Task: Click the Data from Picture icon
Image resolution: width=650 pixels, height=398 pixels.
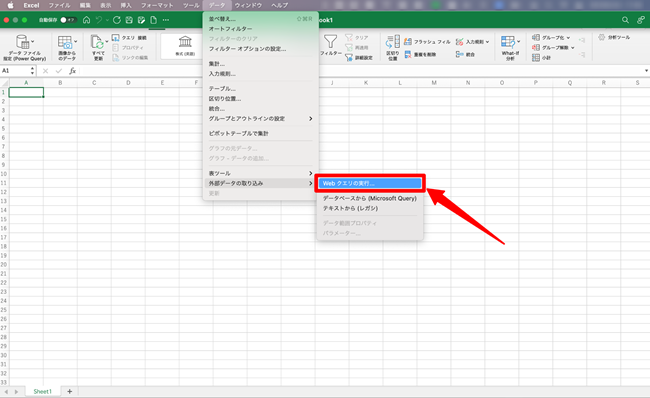Action: [x=65, y=42]
